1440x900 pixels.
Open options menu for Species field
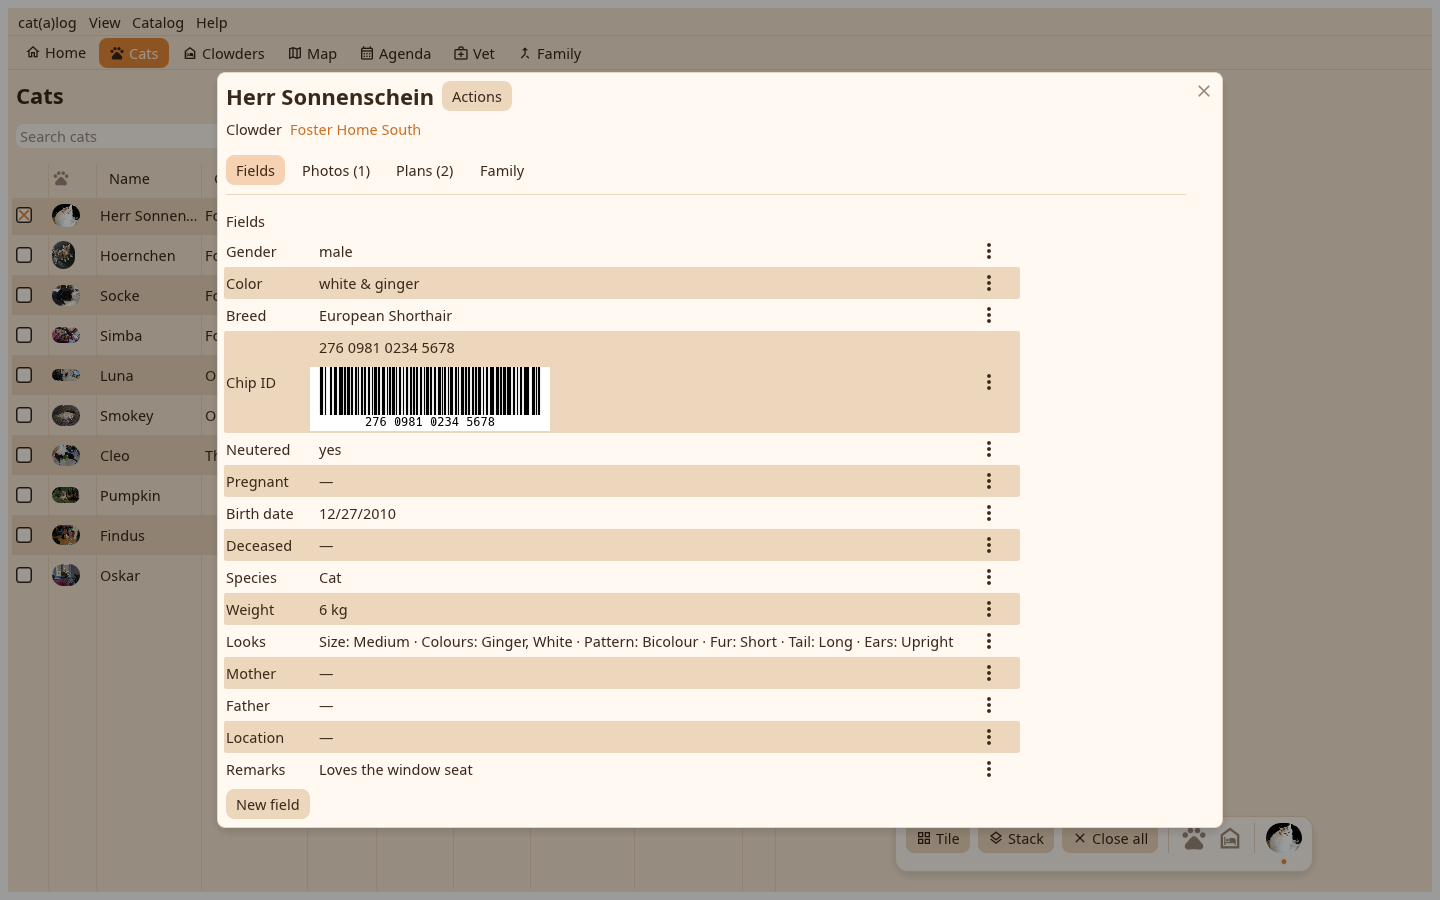coord(988,577)
